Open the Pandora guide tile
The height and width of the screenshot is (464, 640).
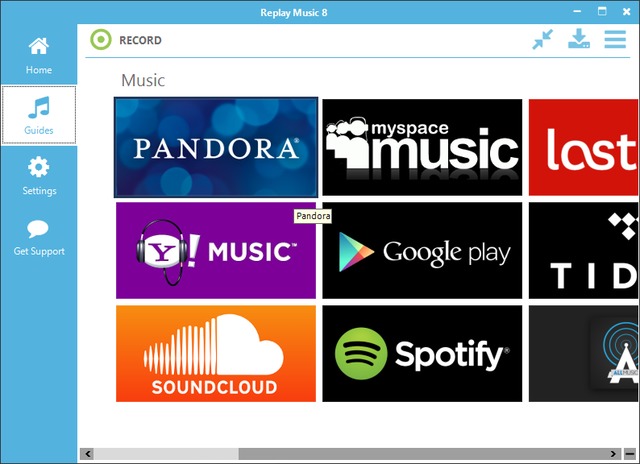pyautogui.click(x=216, y=147)
